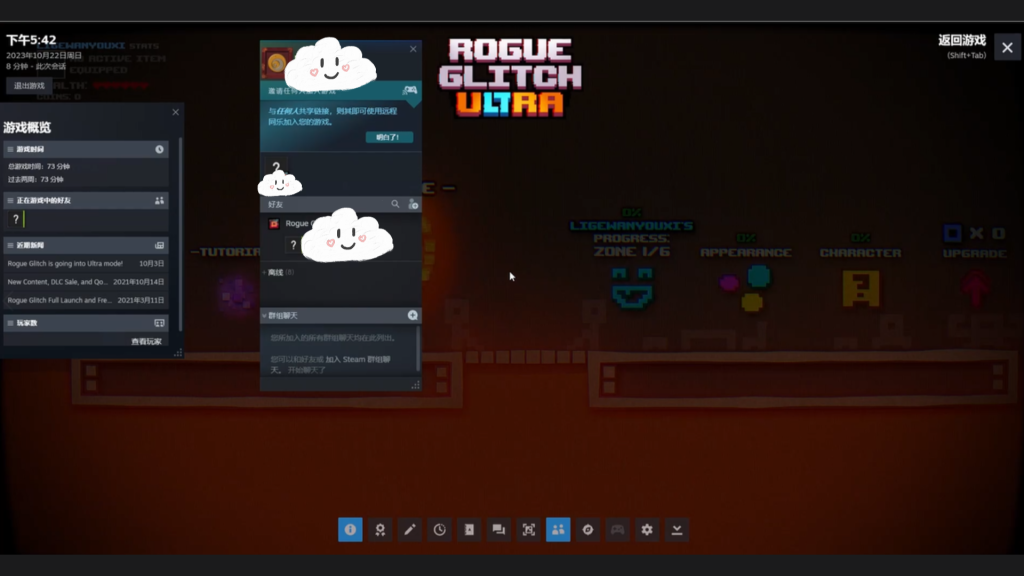
Task: Click the controller remote play icon in friends panel
Action: point(410,90)
